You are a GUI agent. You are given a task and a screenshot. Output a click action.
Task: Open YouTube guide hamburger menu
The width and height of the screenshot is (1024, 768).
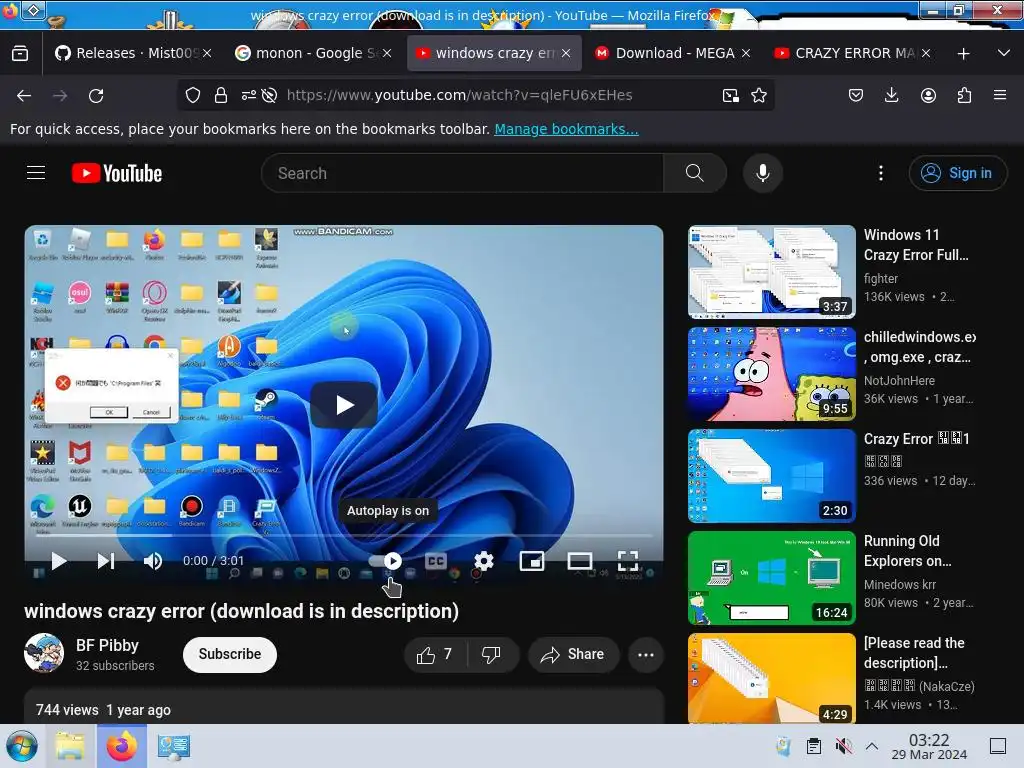click(36, 173)
